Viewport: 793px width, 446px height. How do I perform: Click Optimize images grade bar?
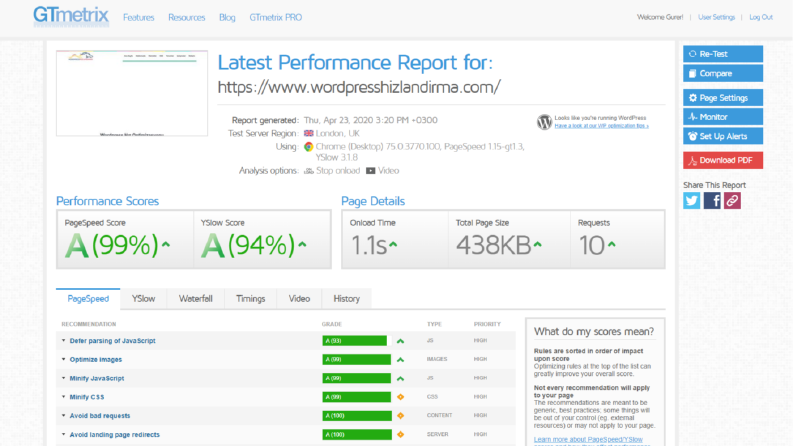click(357, 360)
